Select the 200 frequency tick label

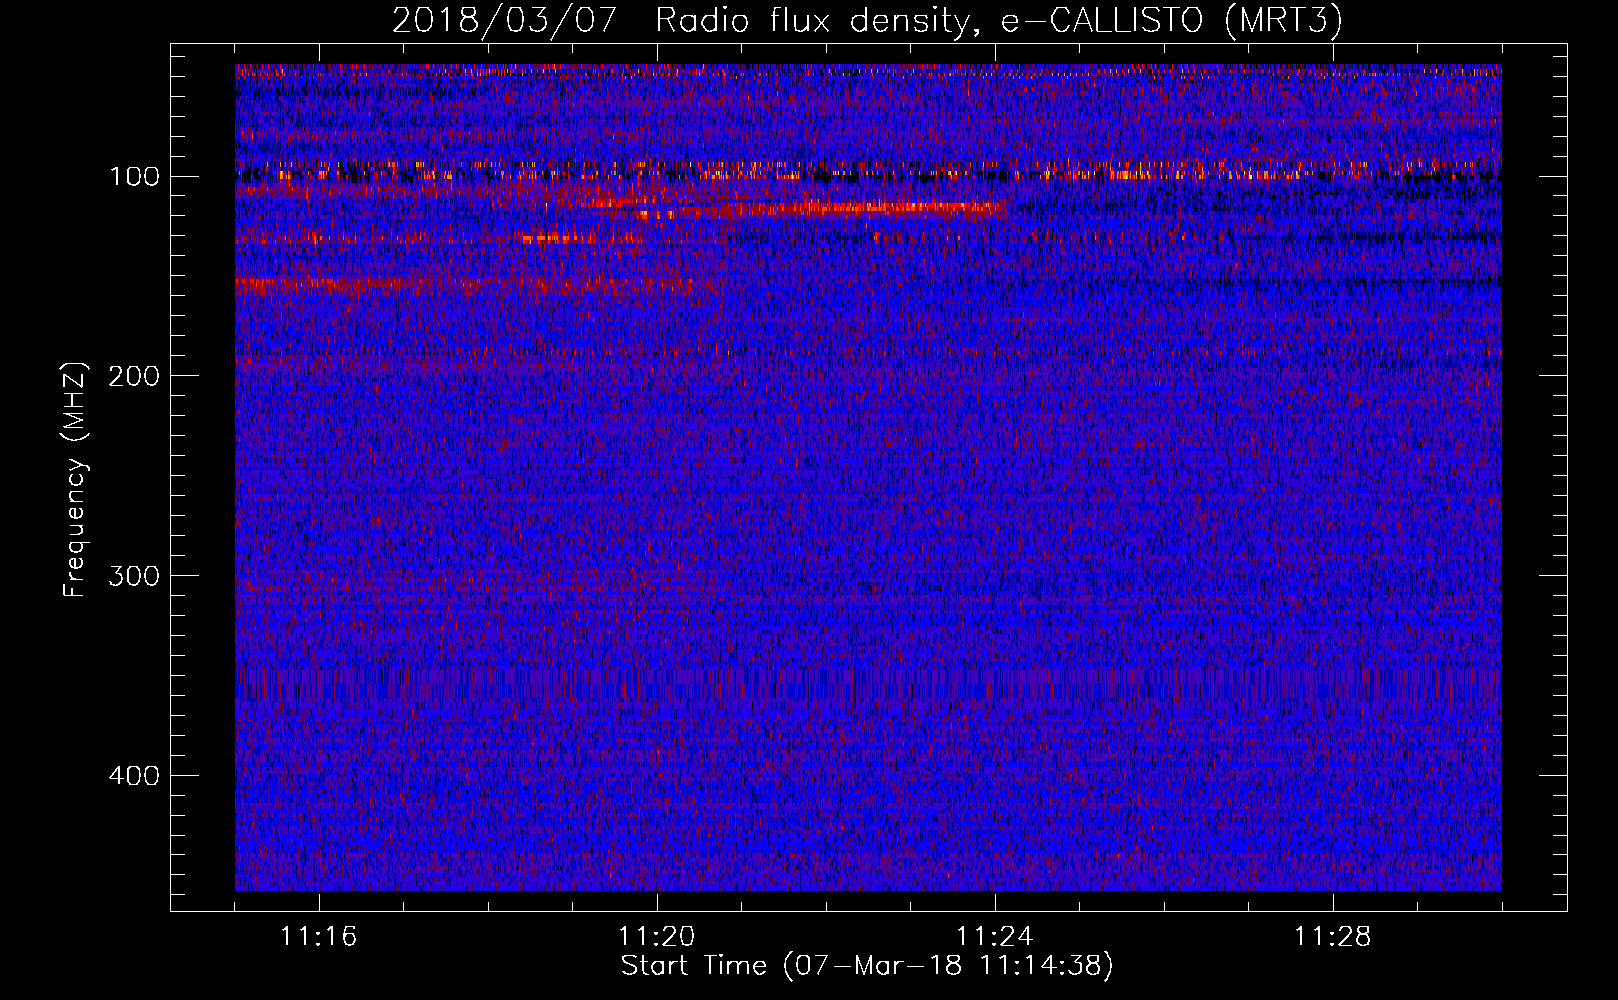(x=133, y=376)
